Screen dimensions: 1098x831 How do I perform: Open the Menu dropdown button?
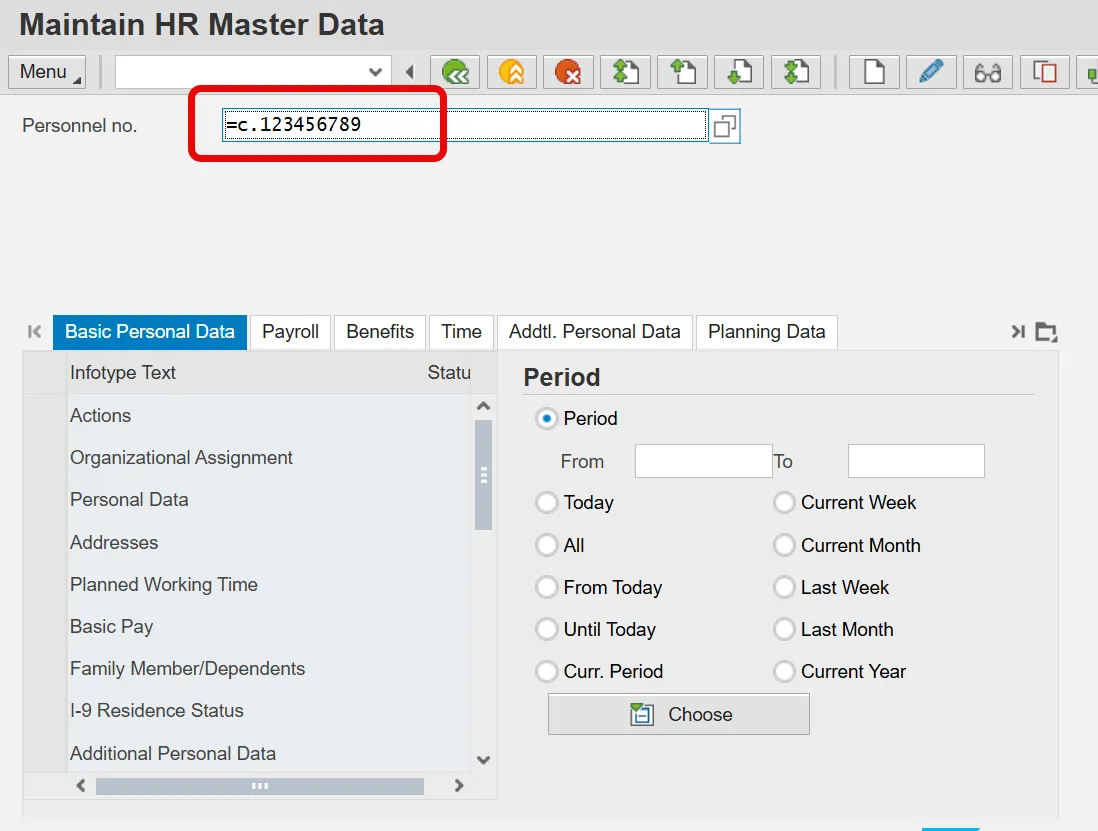47,72
